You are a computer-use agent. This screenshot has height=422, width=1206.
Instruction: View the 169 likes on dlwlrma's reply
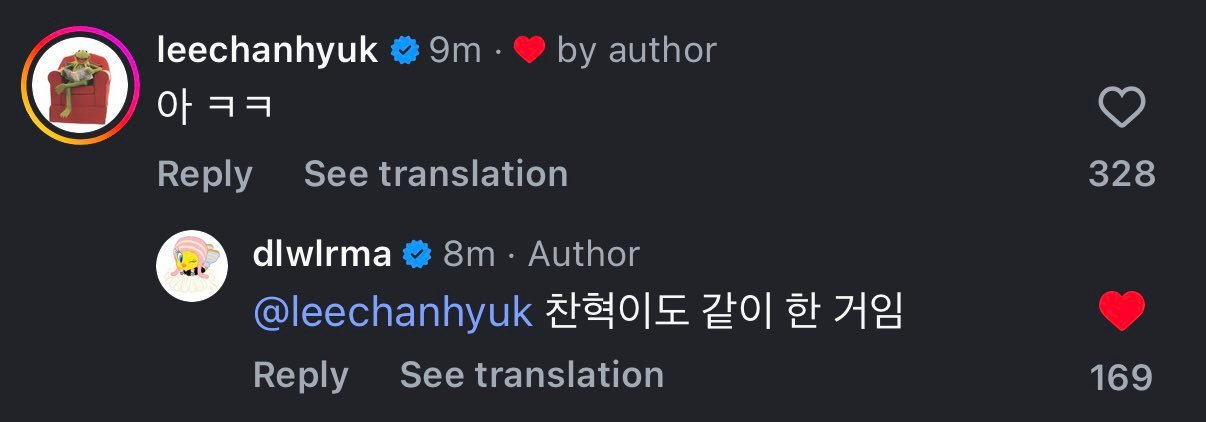[1121, 378]
